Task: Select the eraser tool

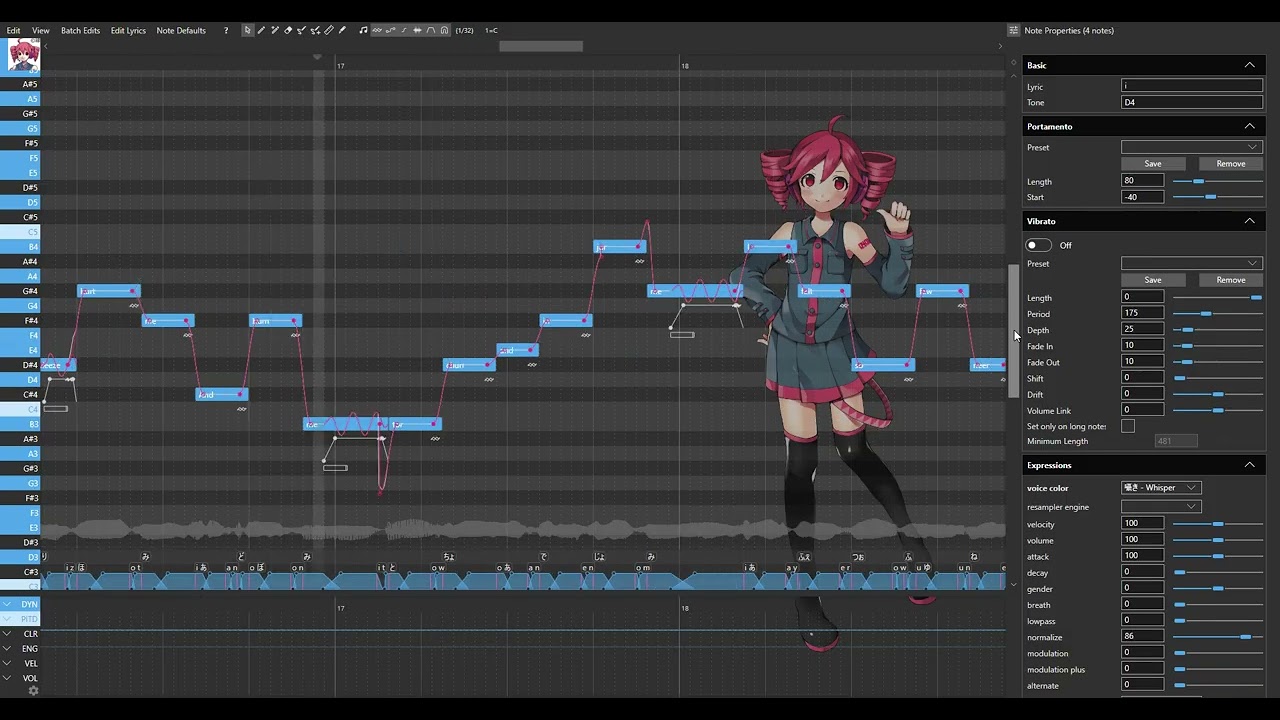Action: tap(288, 30)
